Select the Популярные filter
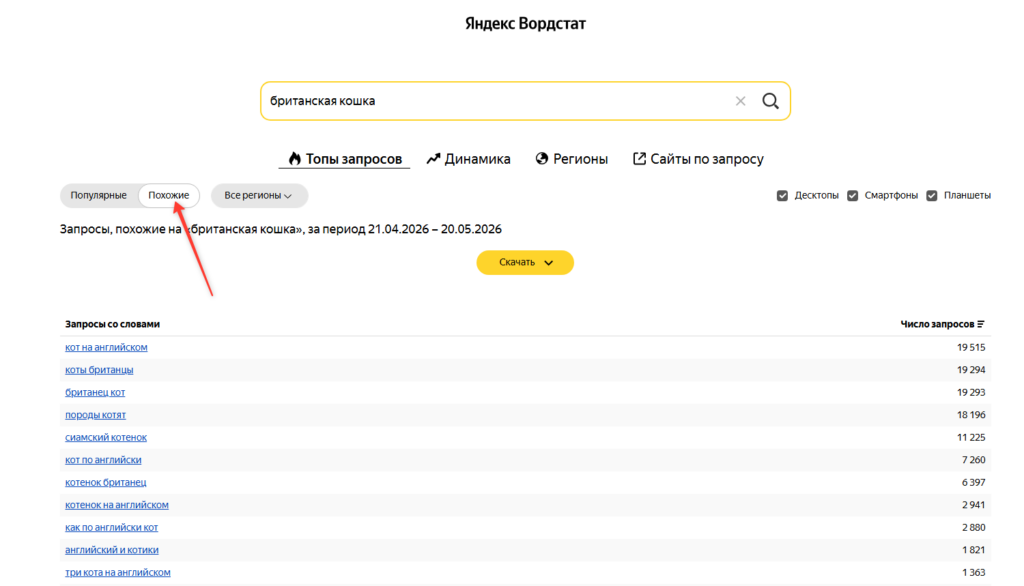Screen dimensions: 1024x586 (x=99, y=195)
